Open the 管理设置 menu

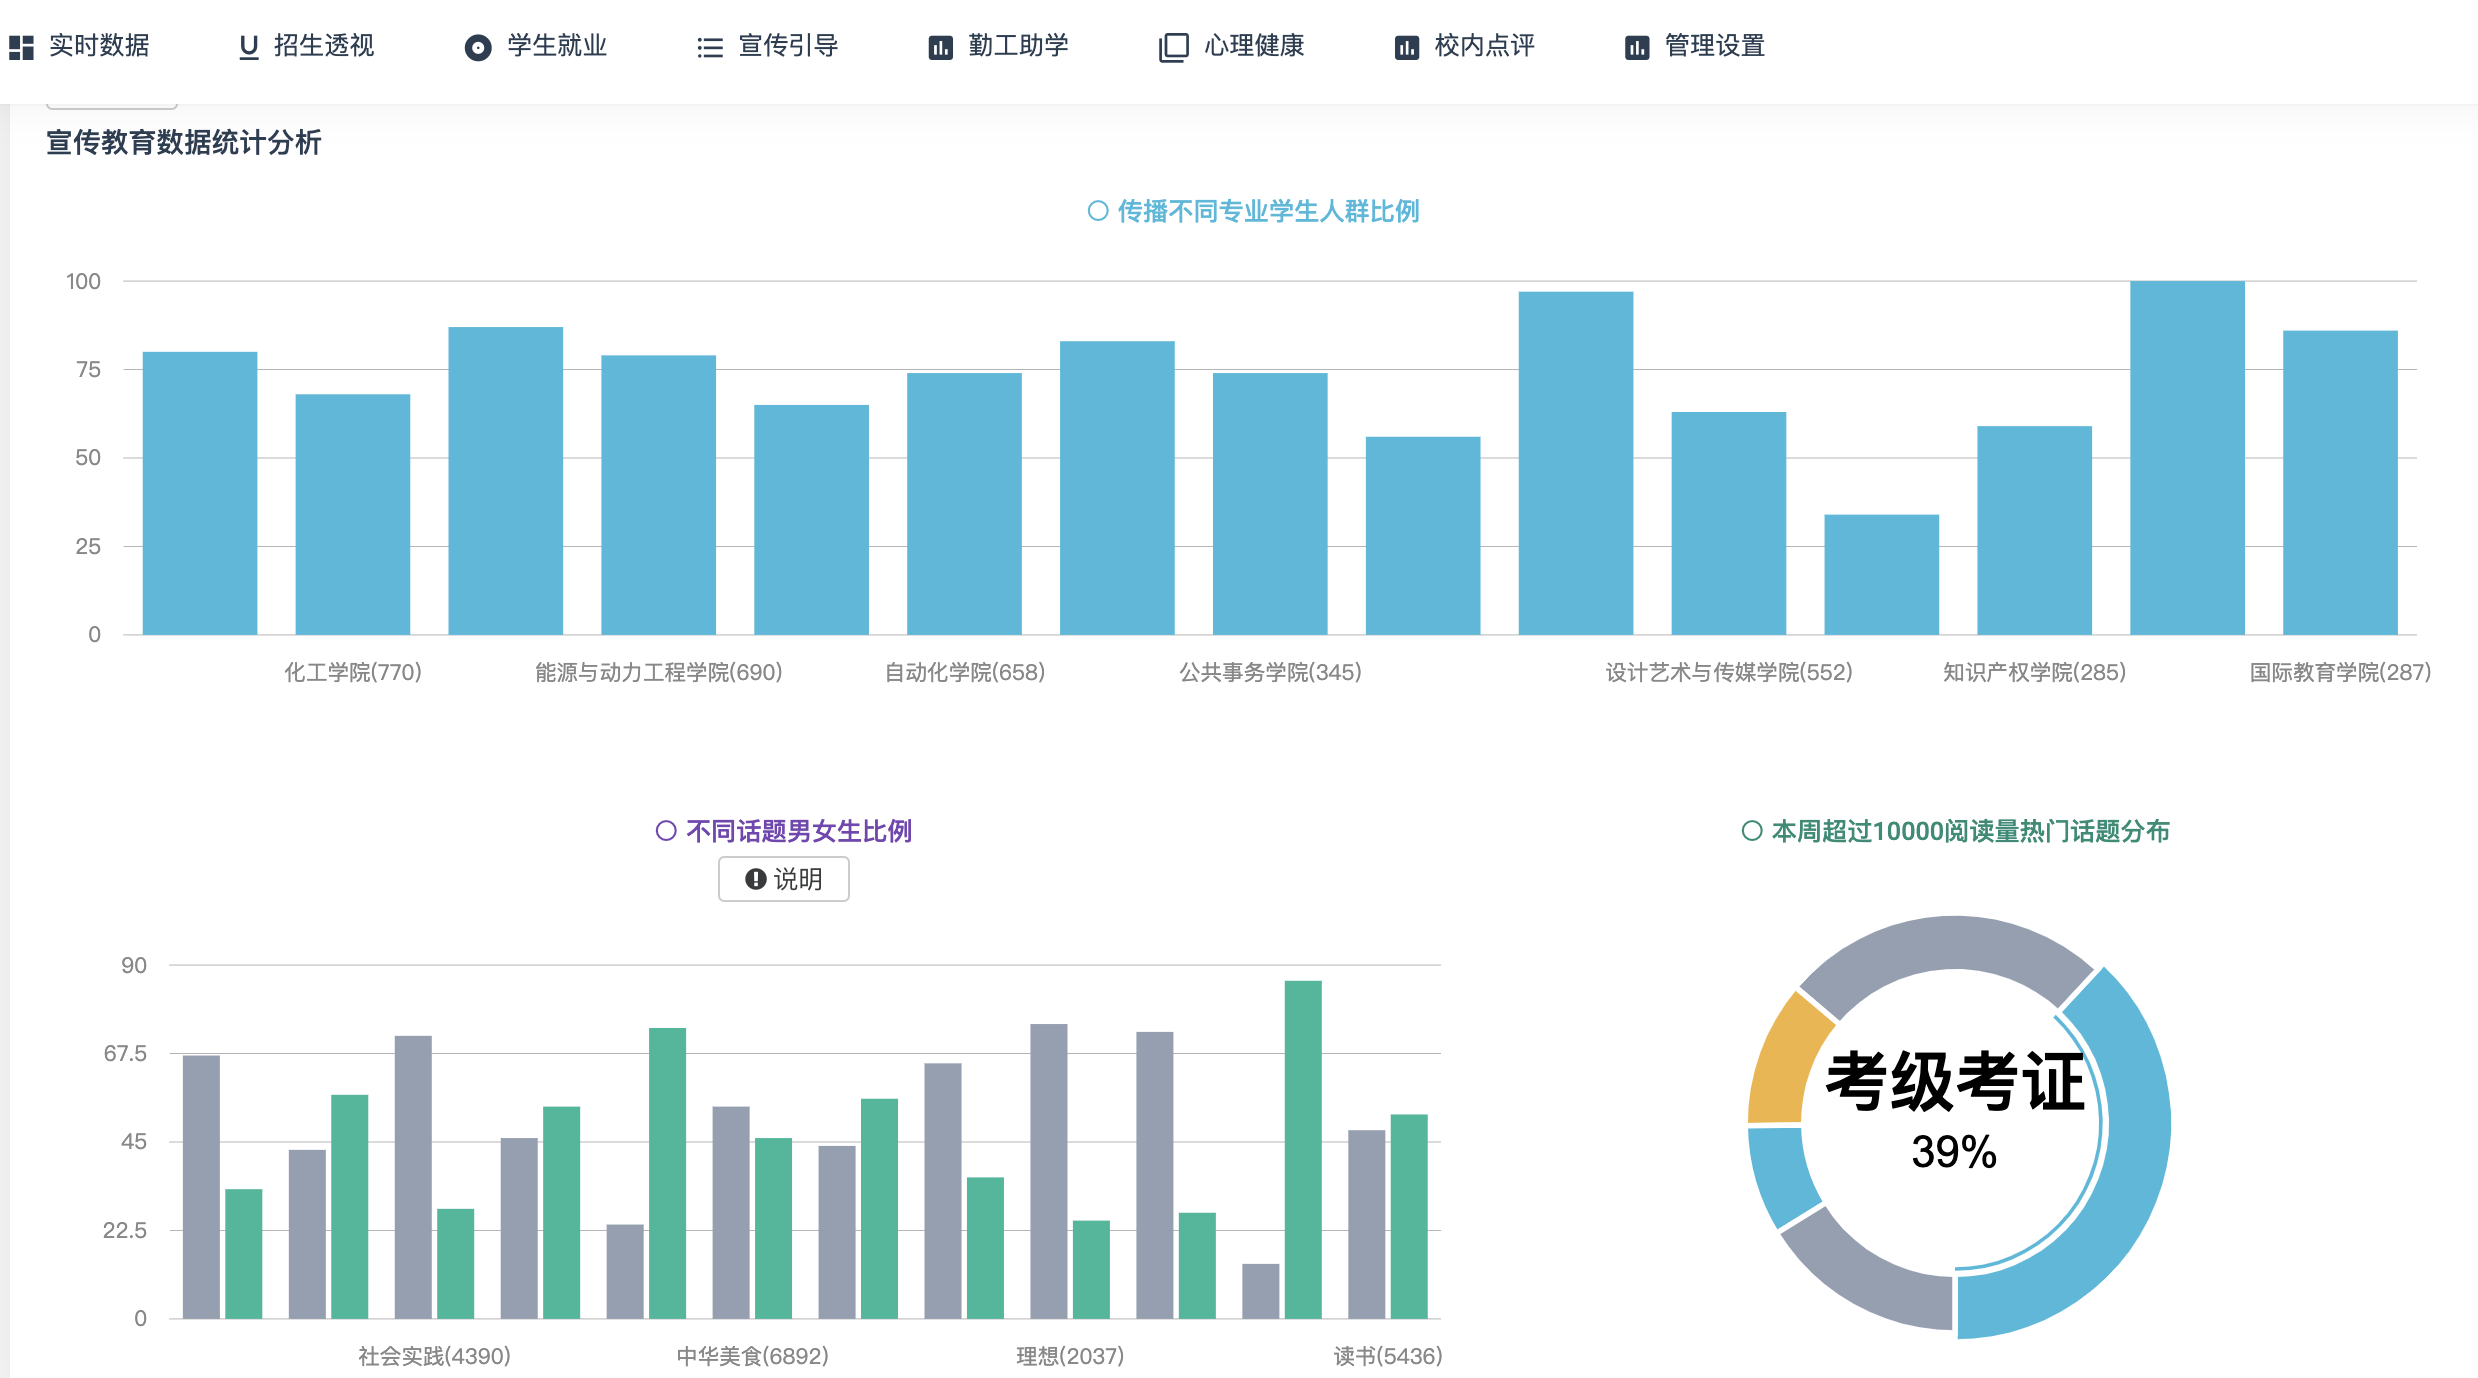[x=1714, y=46]
